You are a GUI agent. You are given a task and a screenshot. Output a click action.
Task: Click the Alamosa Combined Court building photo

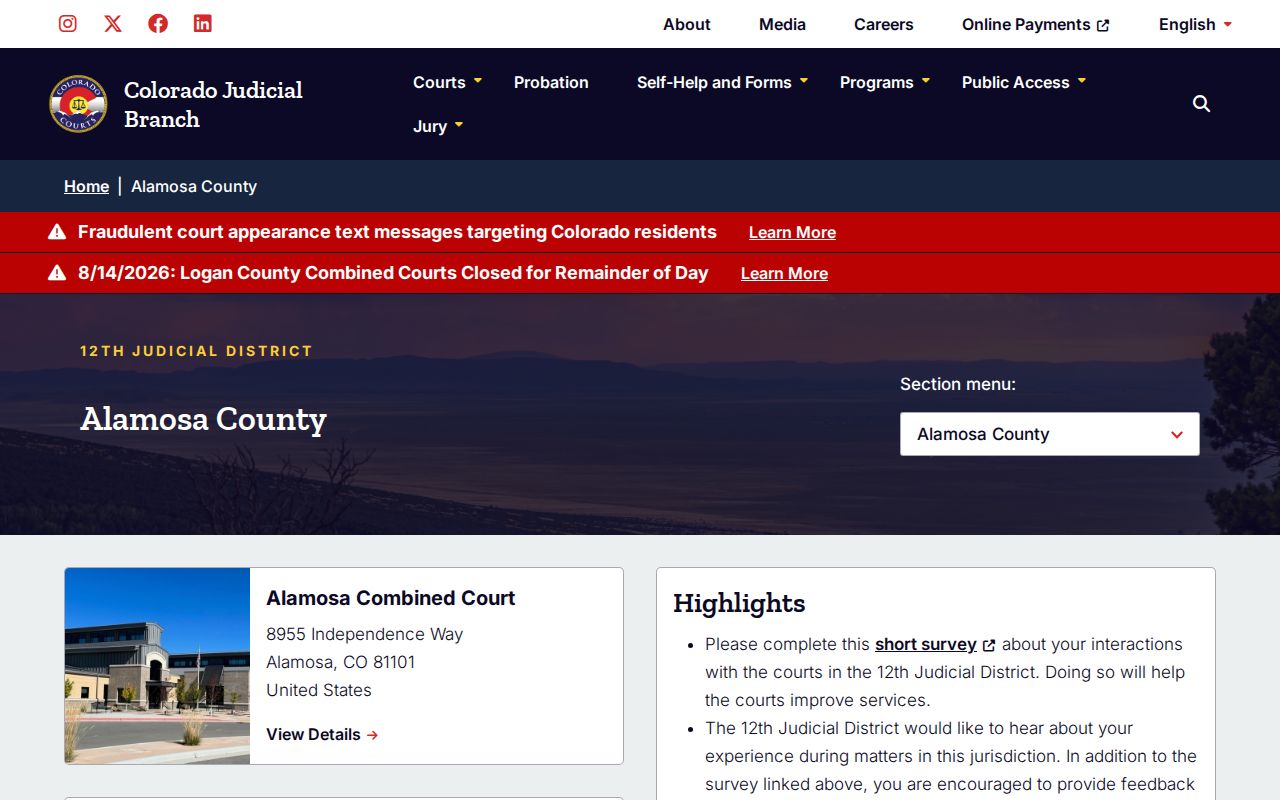click(x=158, y=666)
